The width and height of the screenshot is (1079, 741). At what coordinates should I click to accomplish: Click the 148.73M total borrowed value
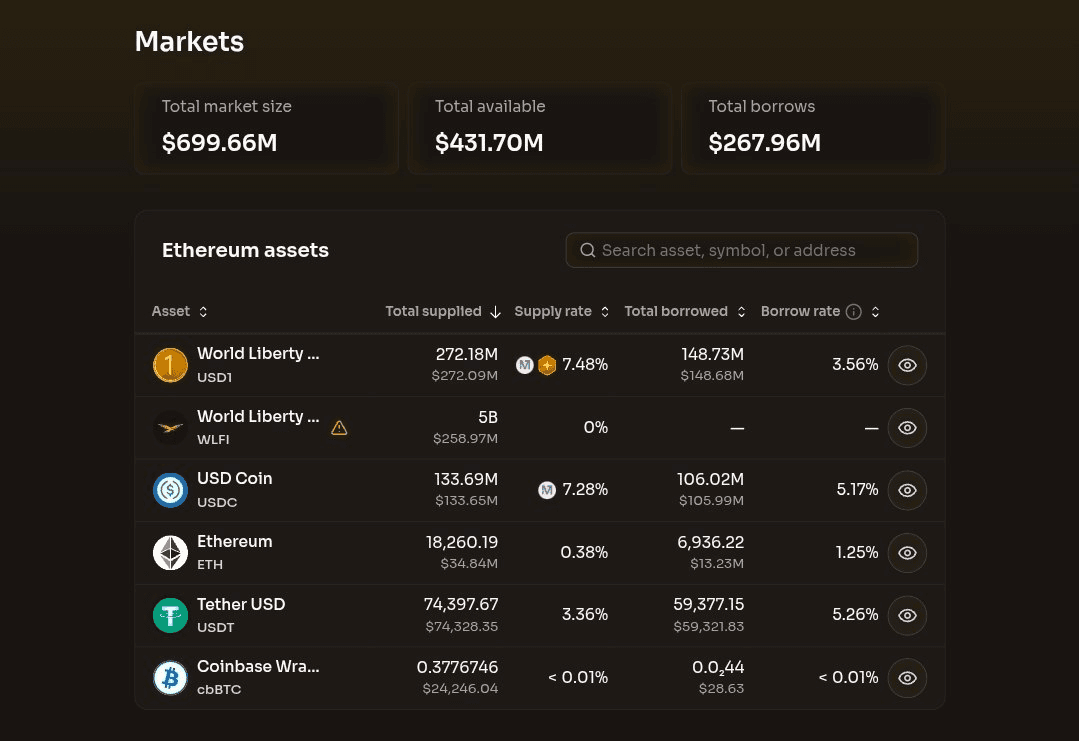(x=712, y=354)
